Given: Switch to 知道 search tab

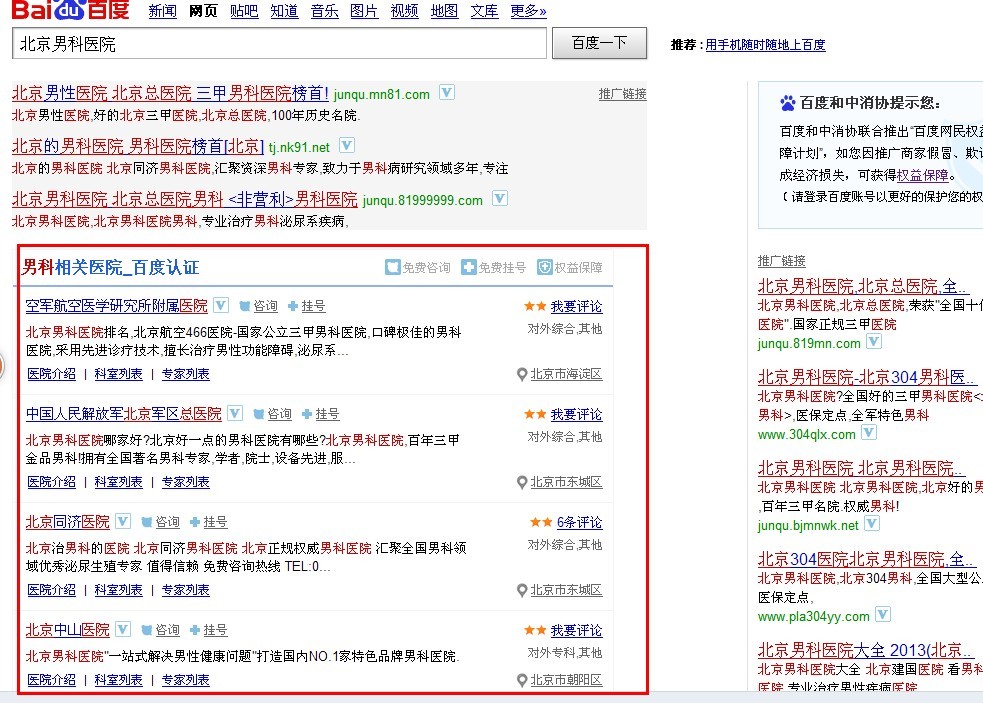Looking at the screenshot, I should click(284, 11).
